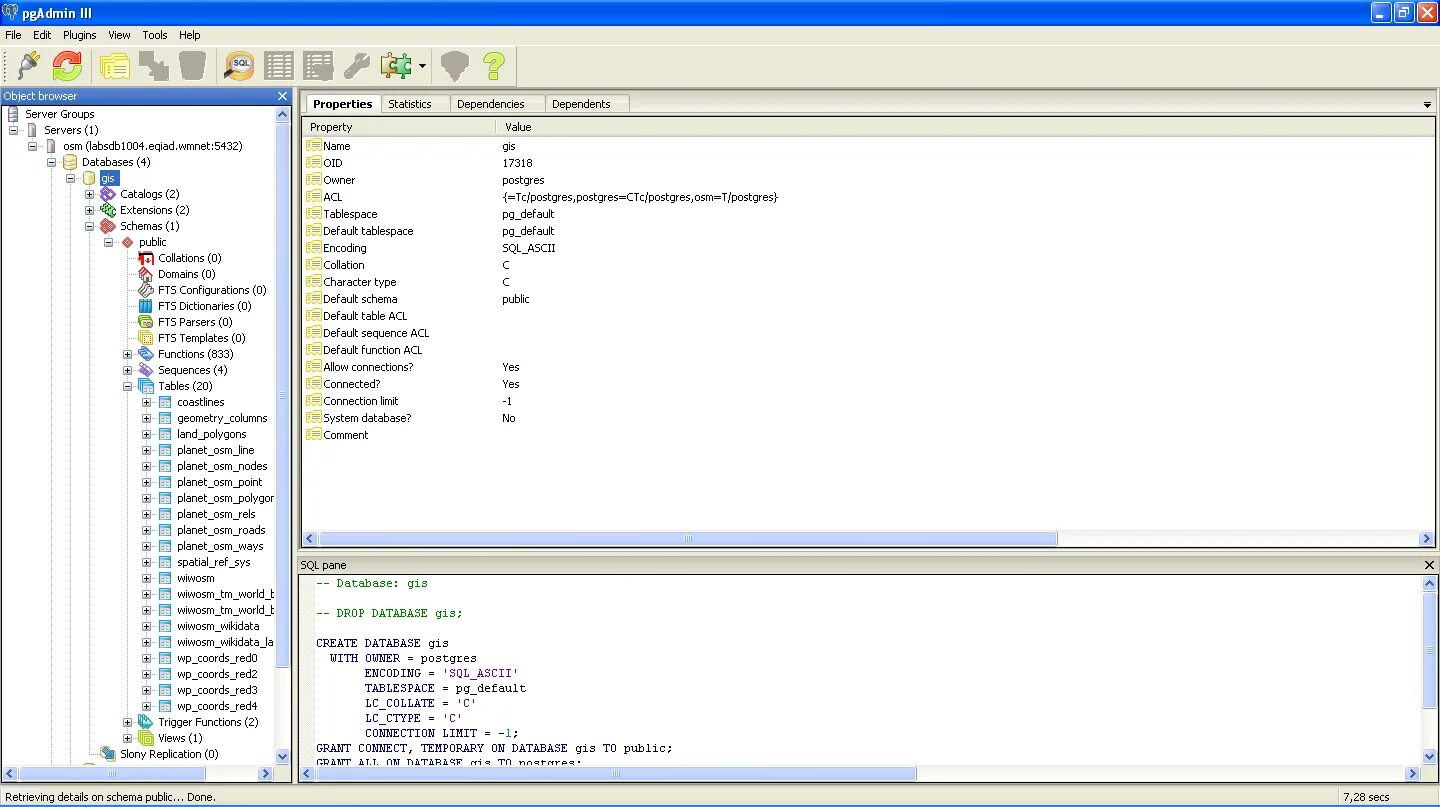
Task: Click the Domains (0) house icon
Action: 146,274
